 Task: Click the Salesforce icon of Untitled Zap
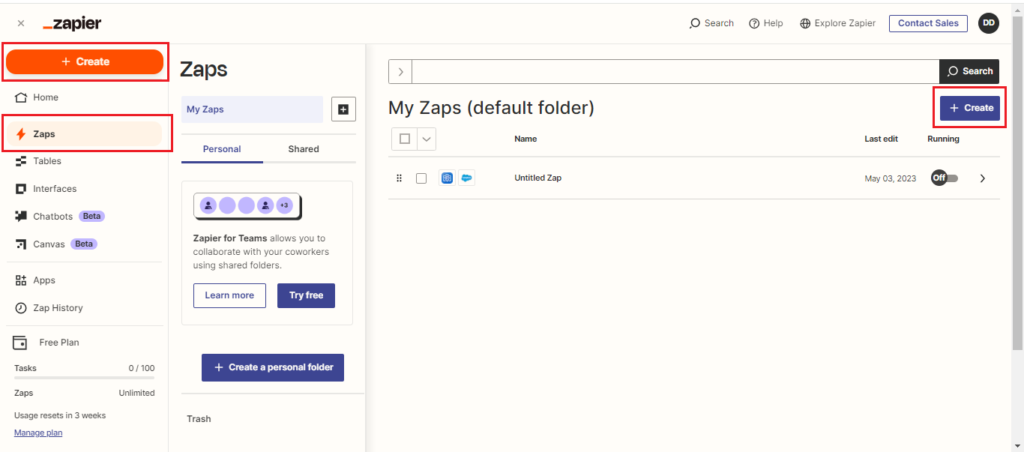(466, 178)
